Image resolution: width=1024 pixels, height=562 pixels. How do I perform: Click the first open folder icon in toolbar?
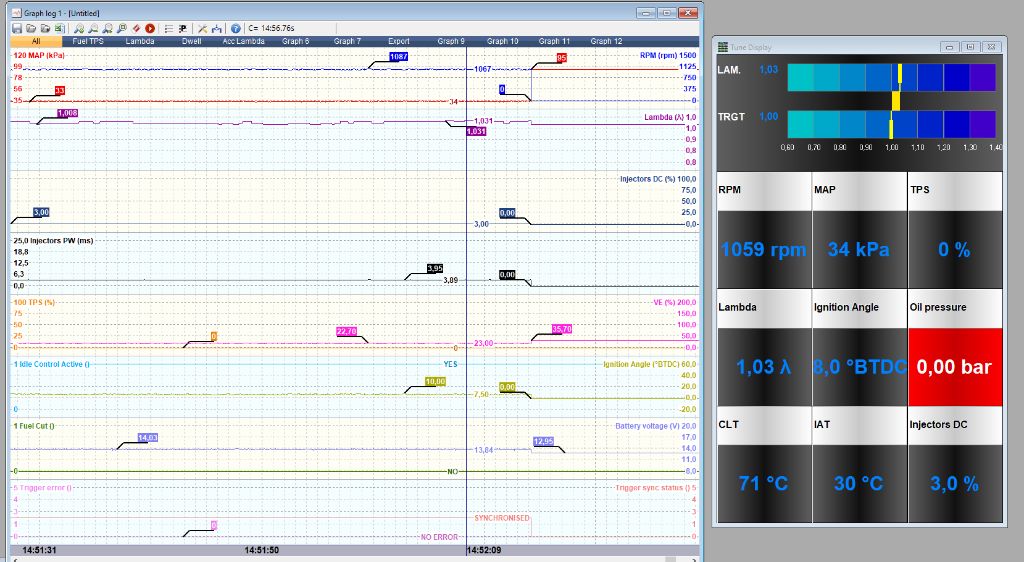tap(32, 29)
